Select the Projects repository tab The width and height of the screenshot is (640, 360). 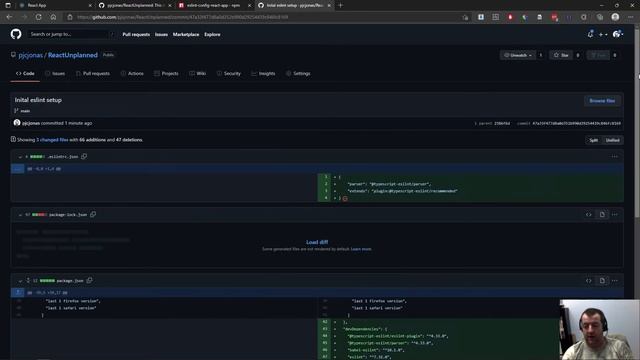(x=166, y=73)
